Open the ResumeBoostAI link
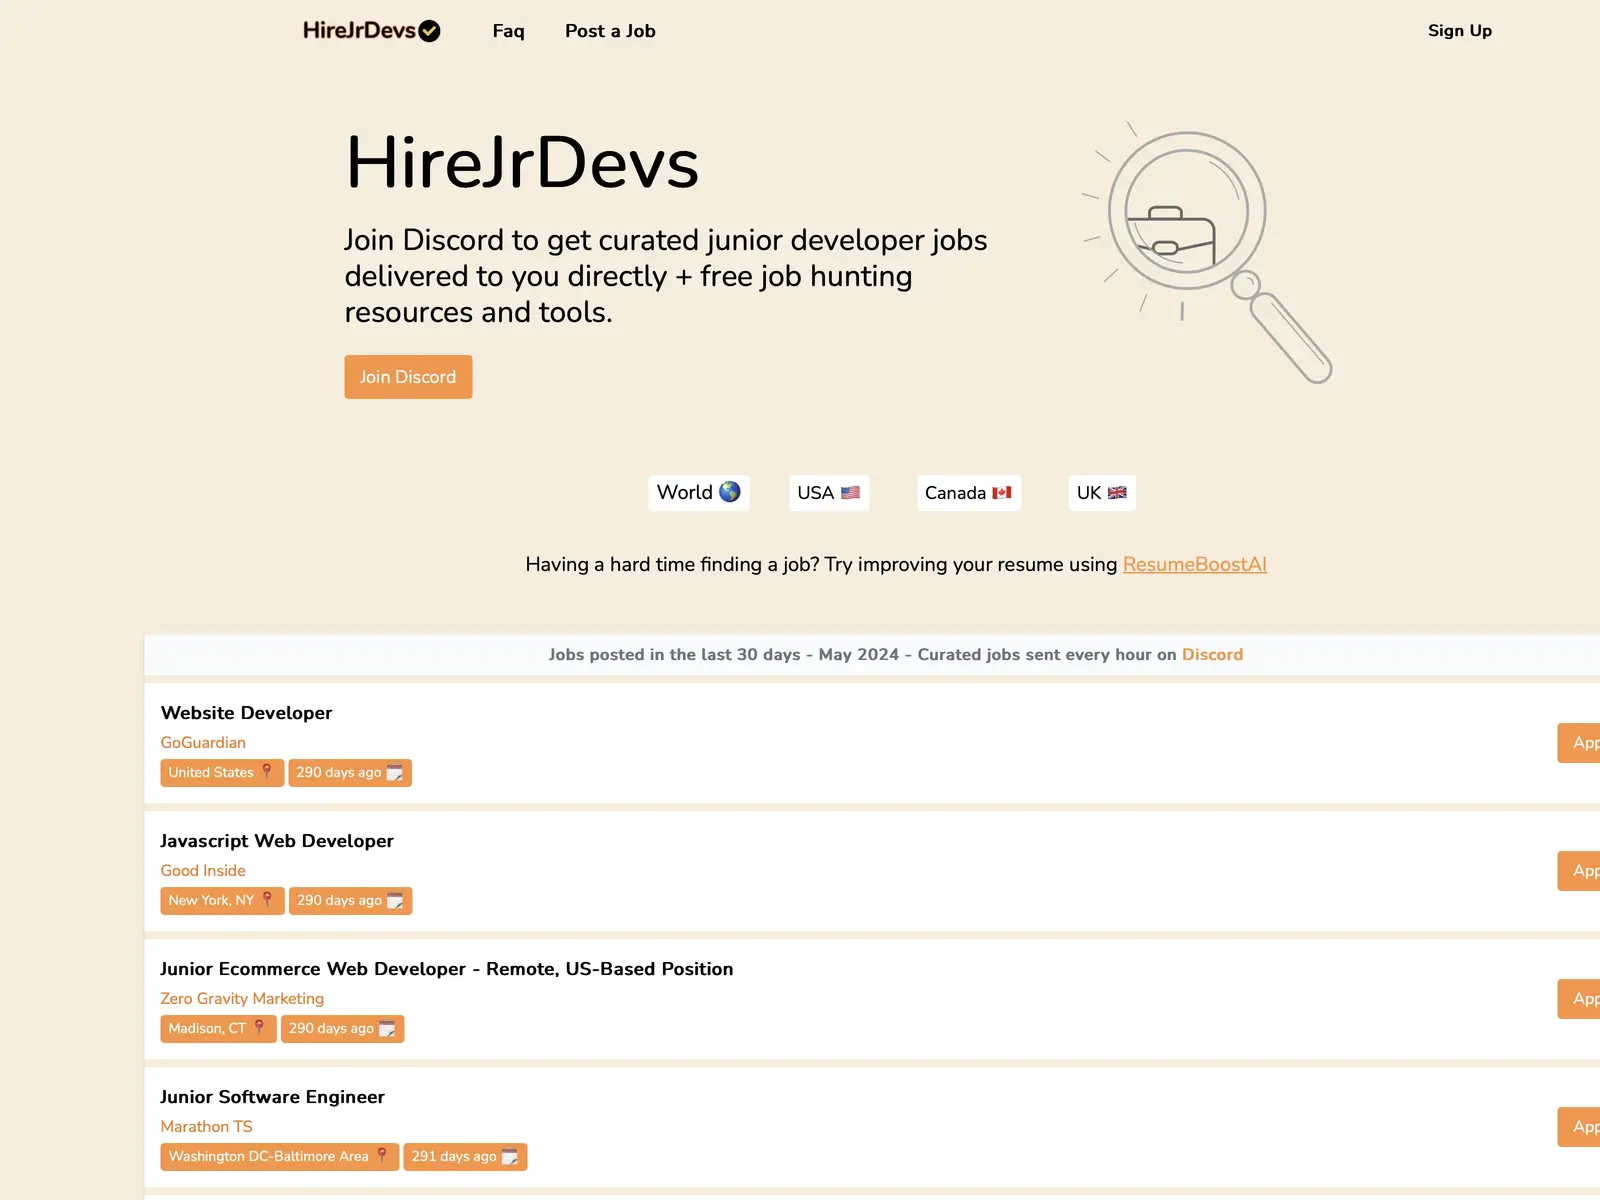 coord(1195,564)
